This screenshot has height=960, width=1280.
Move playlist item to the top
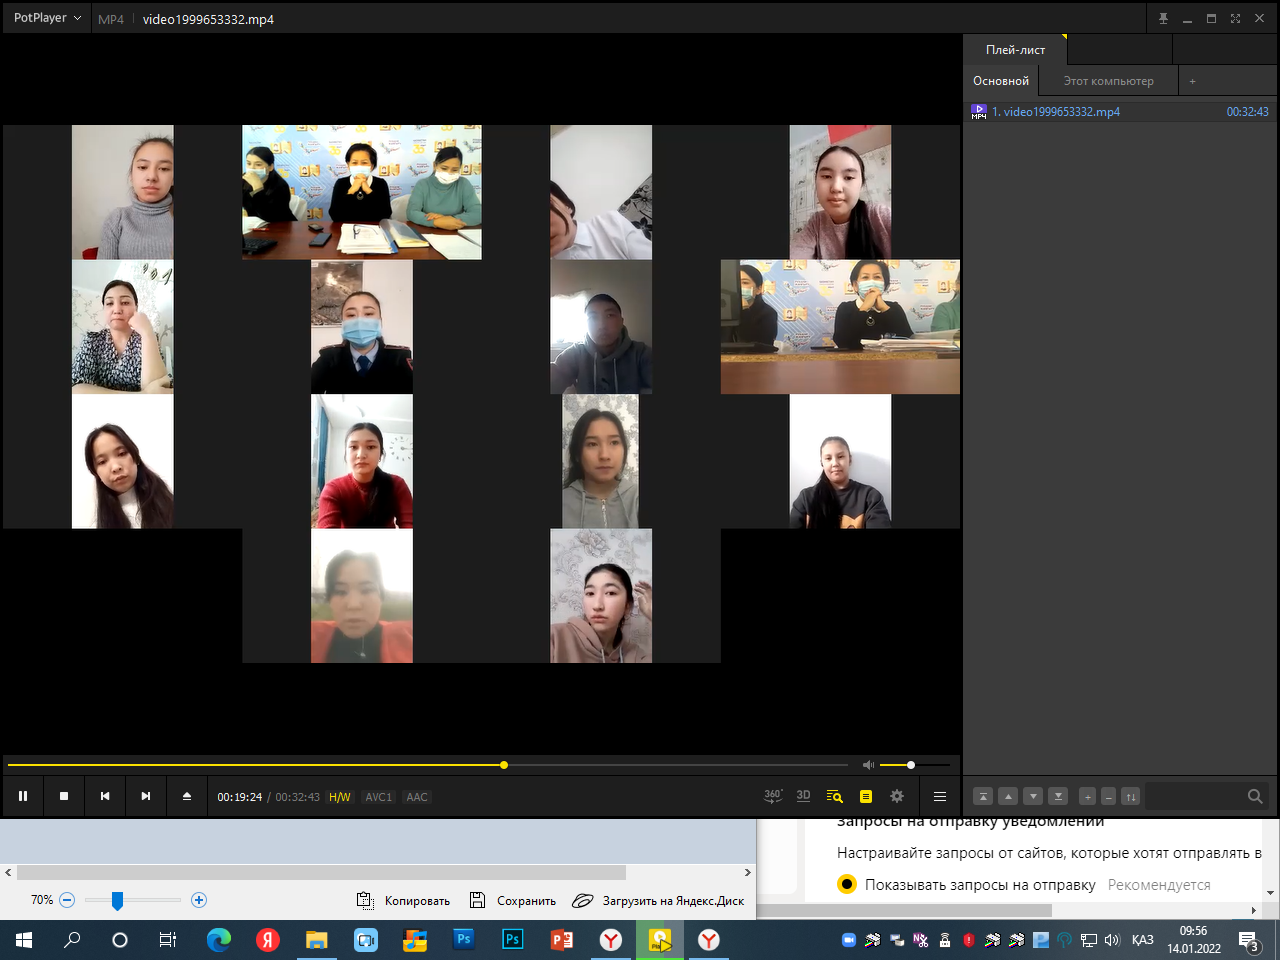click(983, 797)
